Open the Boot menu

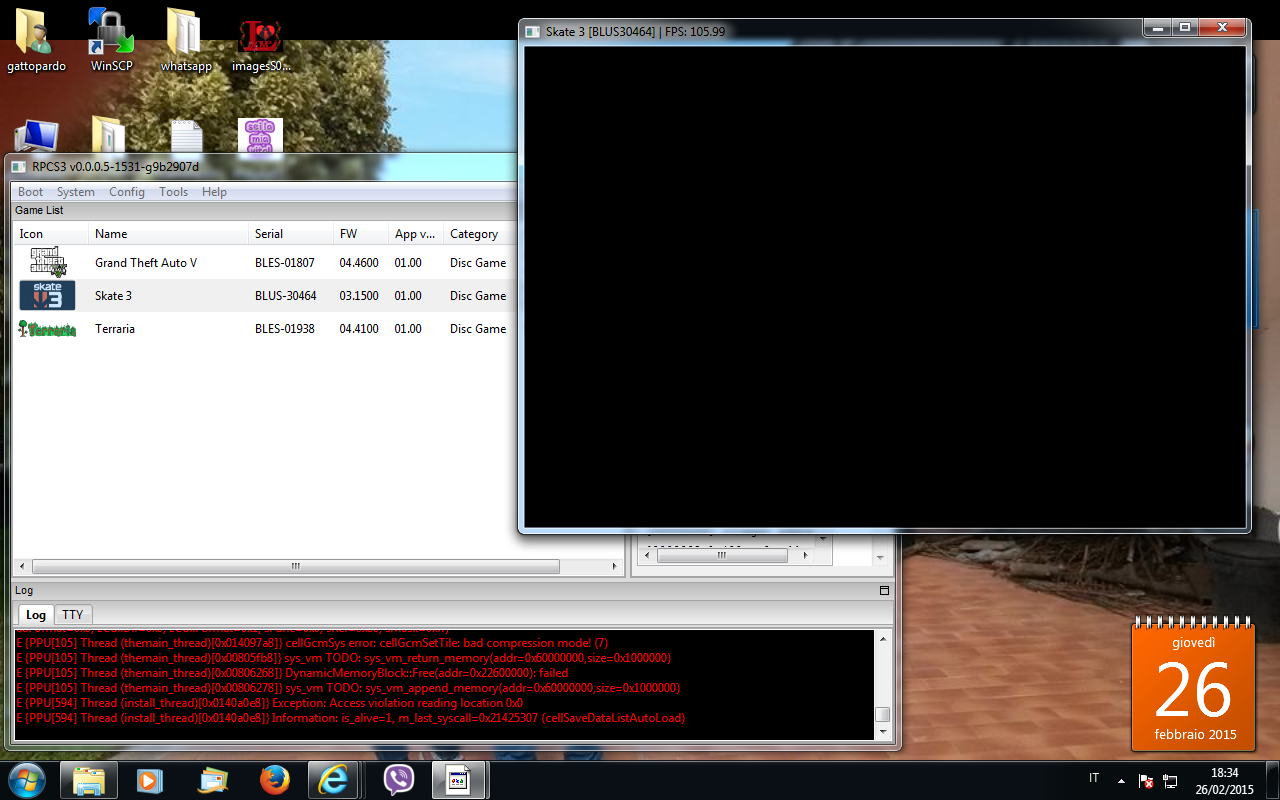(31, 192)
